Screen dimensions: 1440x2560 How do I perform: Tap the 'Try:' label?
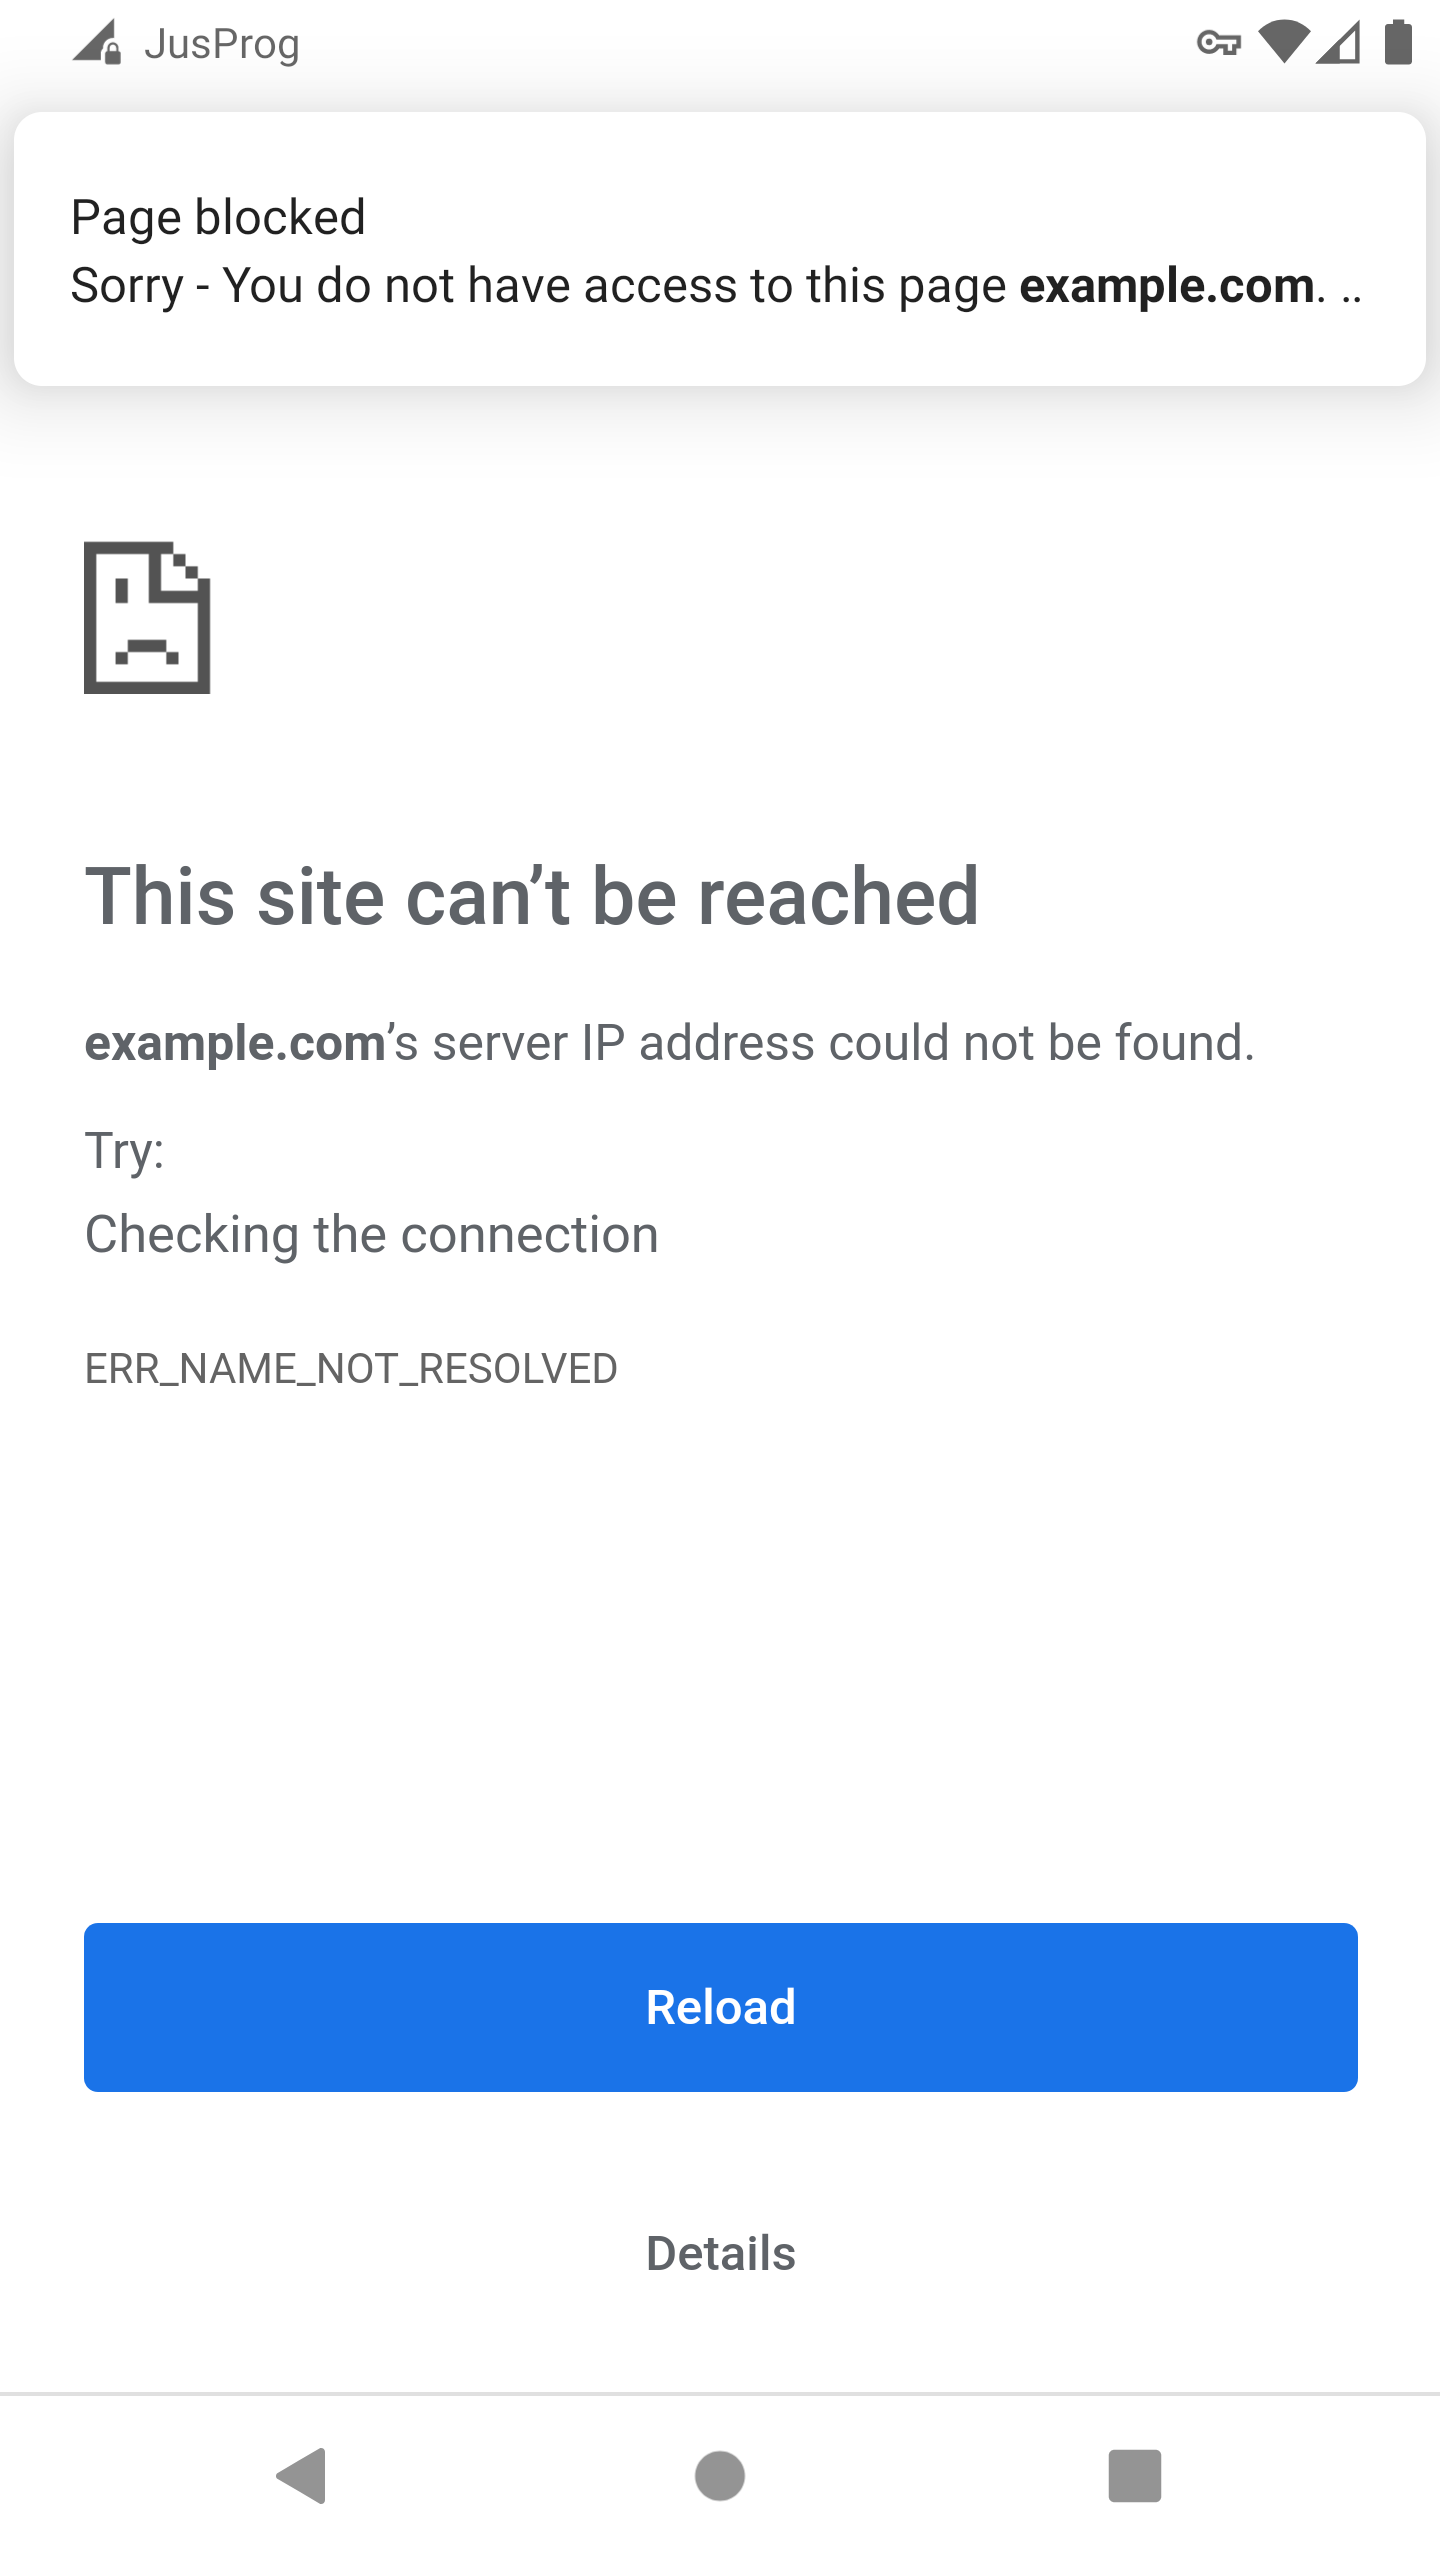(125, 1151)
